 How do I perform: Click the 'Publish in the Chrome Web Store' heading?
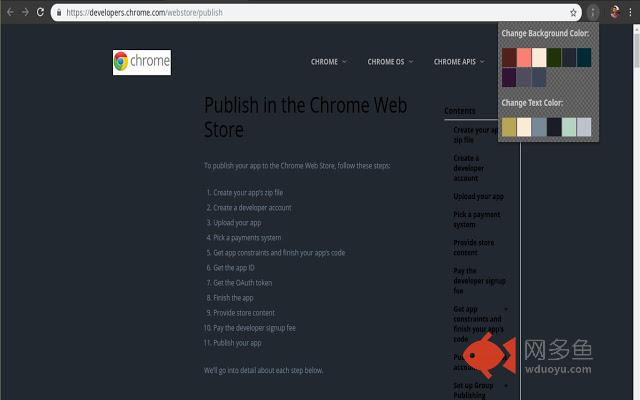pyautogui.click(x=305, y=118)
